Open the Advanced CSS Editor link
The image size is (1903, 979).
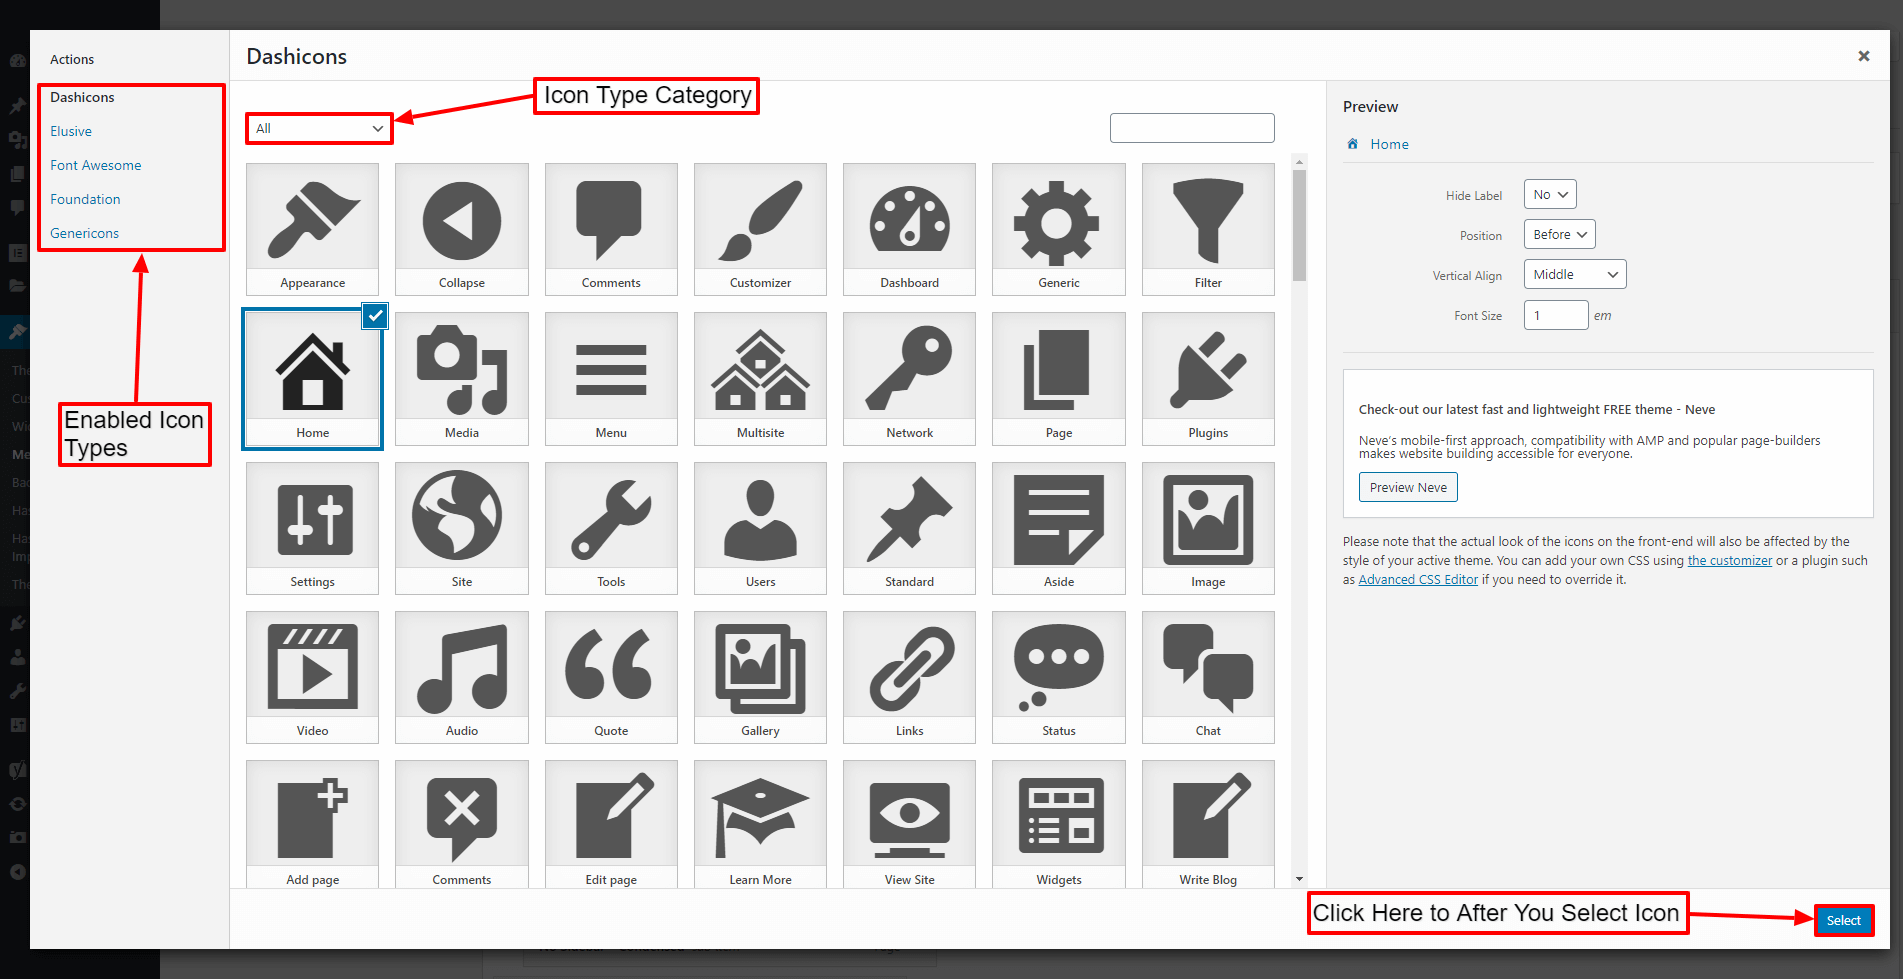pyautogui.click(x=1417, y=580)
